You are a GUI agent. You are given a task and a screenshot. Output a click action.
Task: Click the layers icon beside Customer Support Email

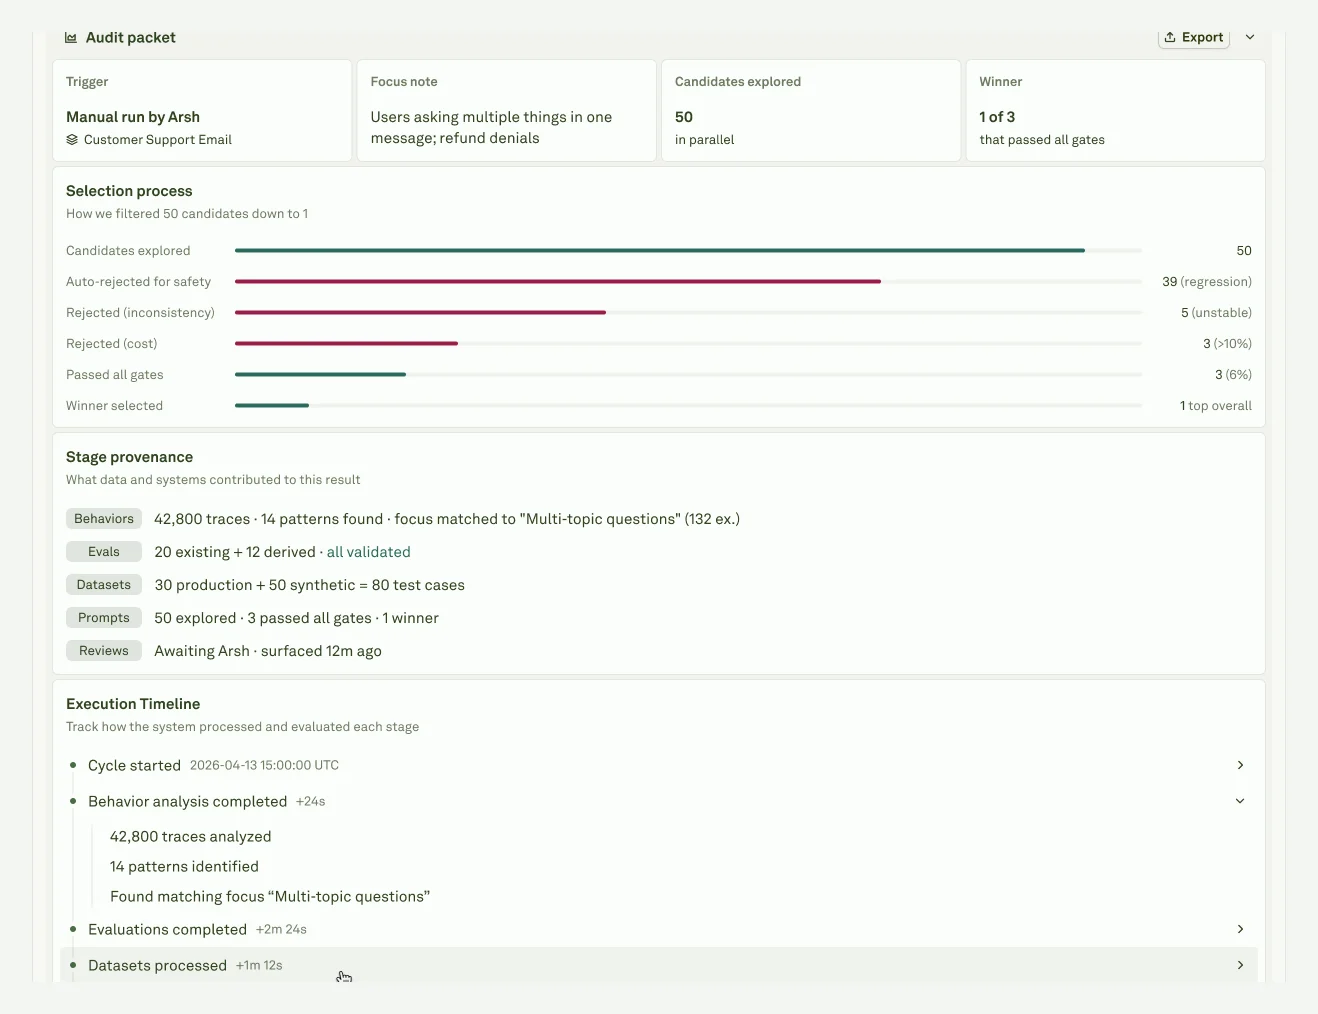72,140
